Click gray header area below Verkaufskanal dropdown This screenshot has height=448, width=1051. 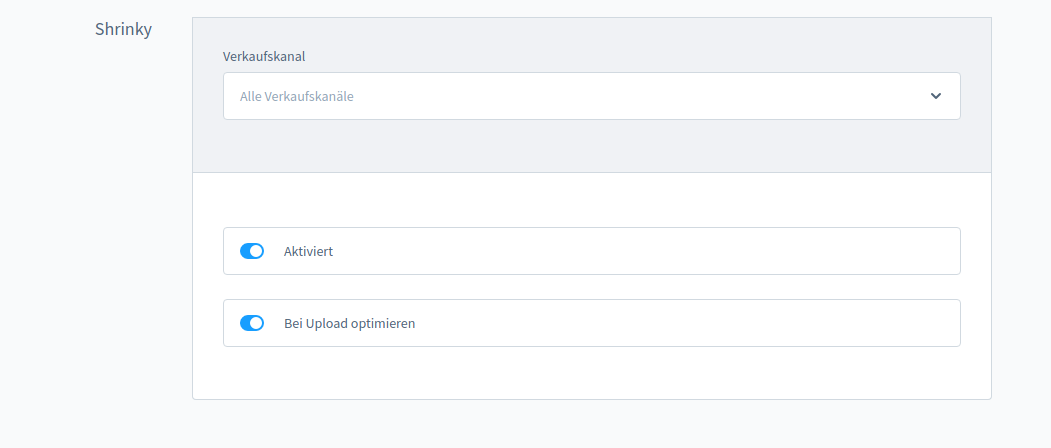[591, 146]
